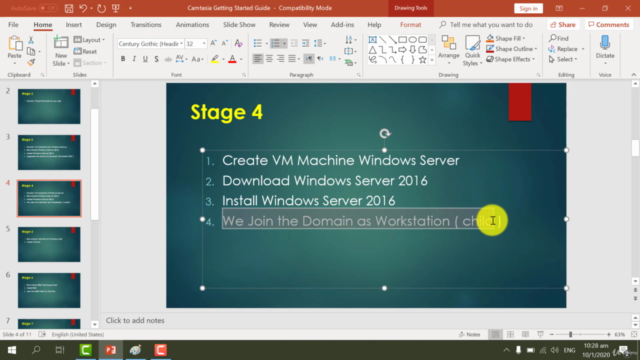
Task: Pick the star shape in shapes gallery
Action: tap(422, 60)
